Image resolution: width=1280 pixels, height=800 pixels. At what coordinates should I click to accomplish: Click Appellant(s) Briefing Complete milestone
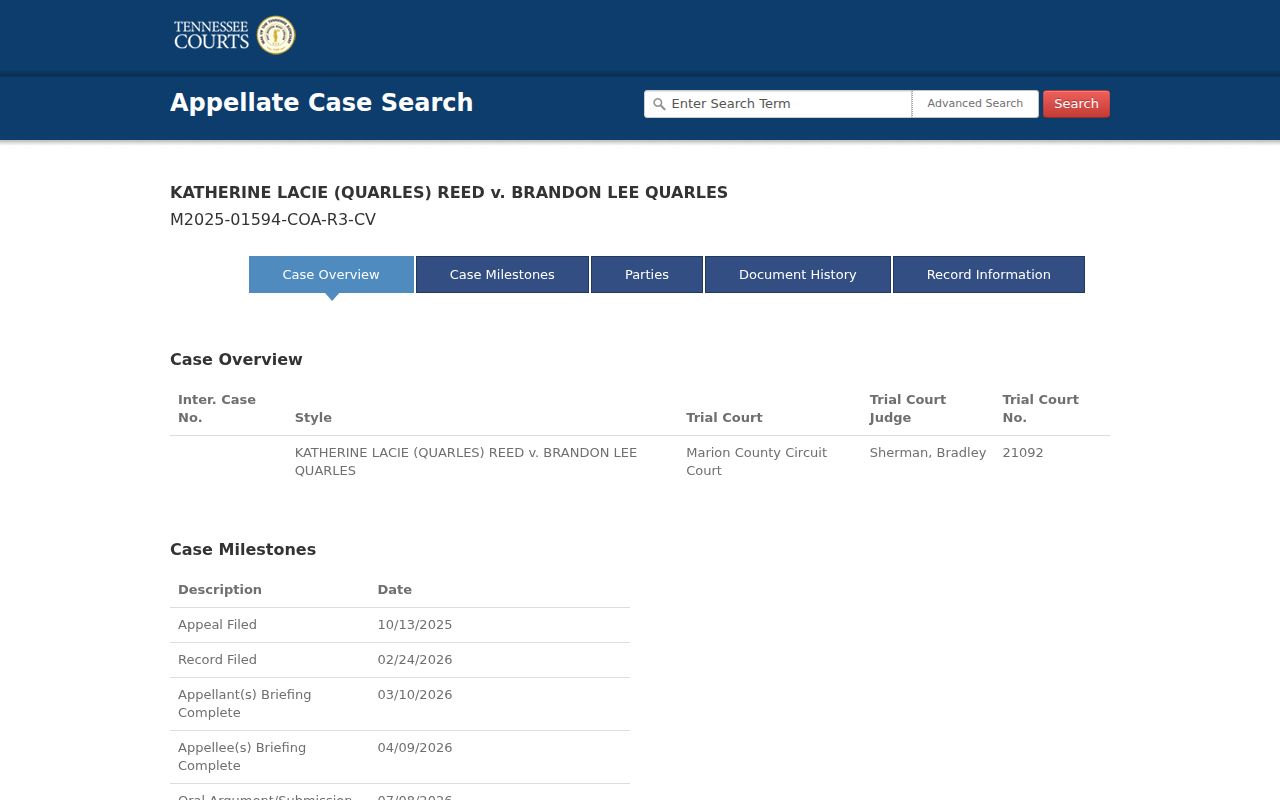coord(245,704)
